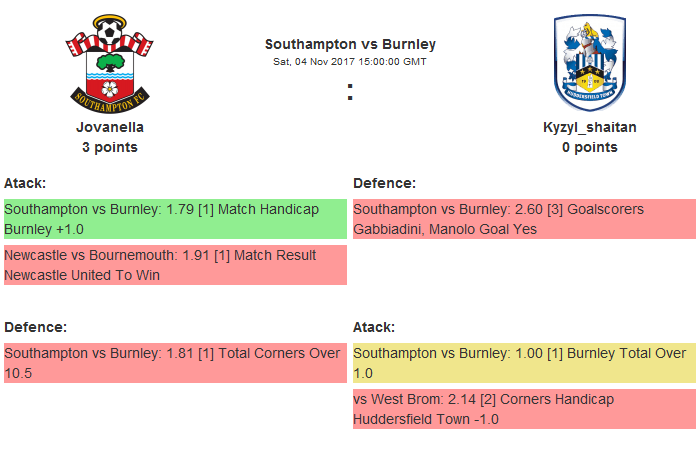700x460 pixels.
Task: Open Jovanella's user profile
Action: 110,127
